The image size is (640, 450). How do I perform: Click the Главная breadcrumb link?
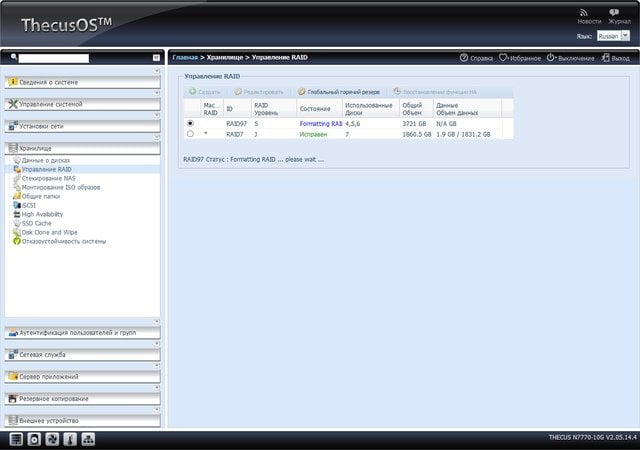[185, 58]
